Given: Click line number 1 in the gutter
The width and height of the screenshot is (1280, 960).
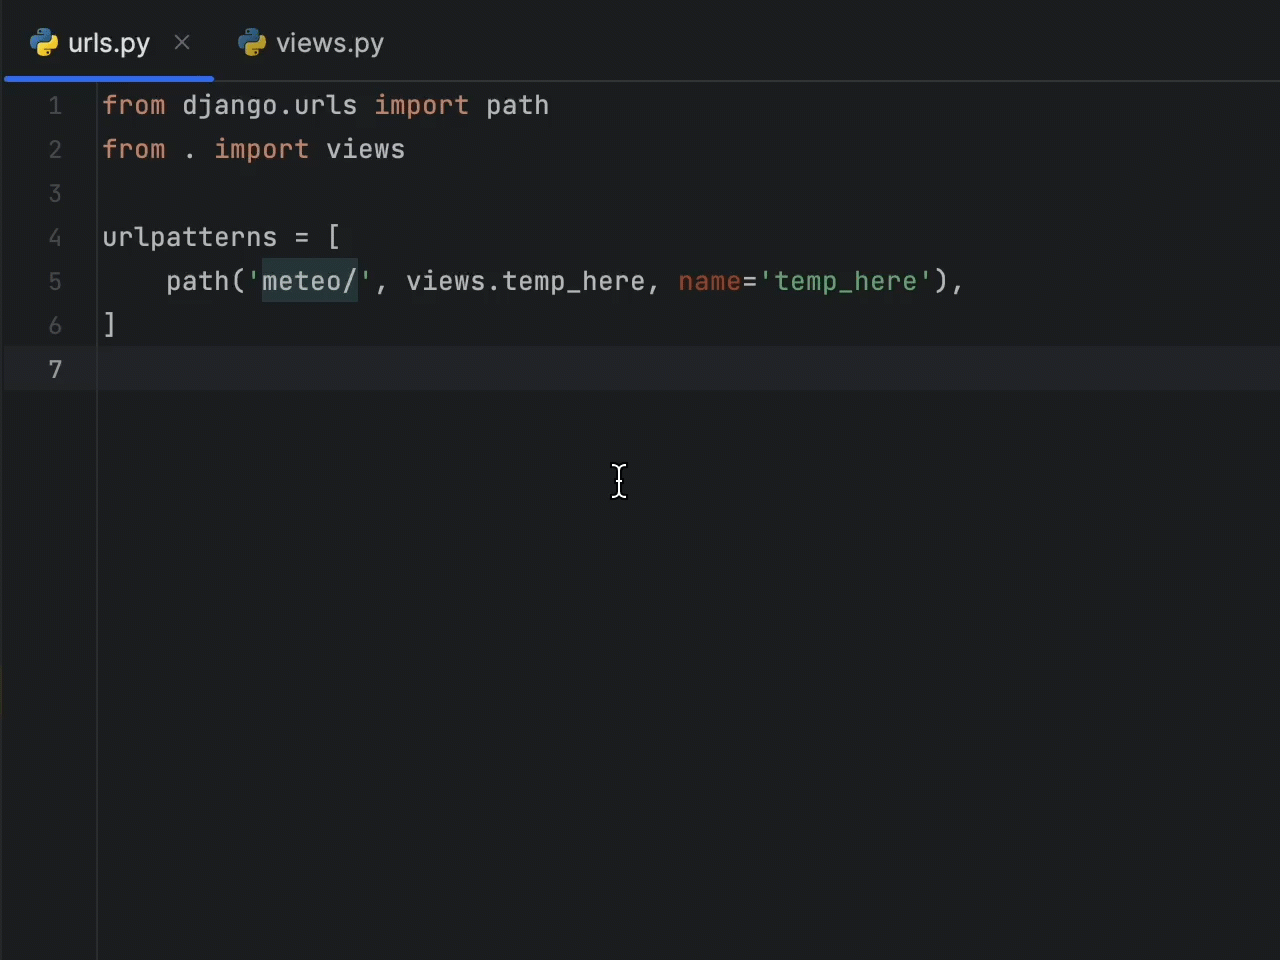Looking at the screenshot, I should click(x=55, y=106).
